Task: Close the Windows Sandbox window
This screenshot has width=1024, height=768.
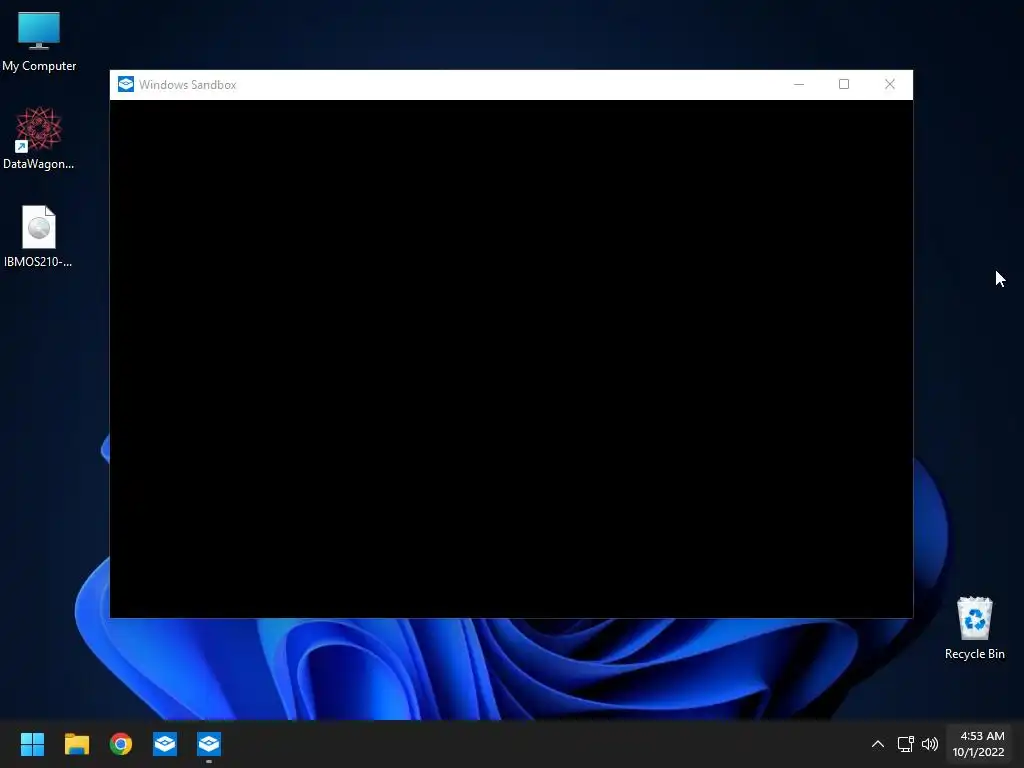Action: pyautogui.click(x=889, y=84)
